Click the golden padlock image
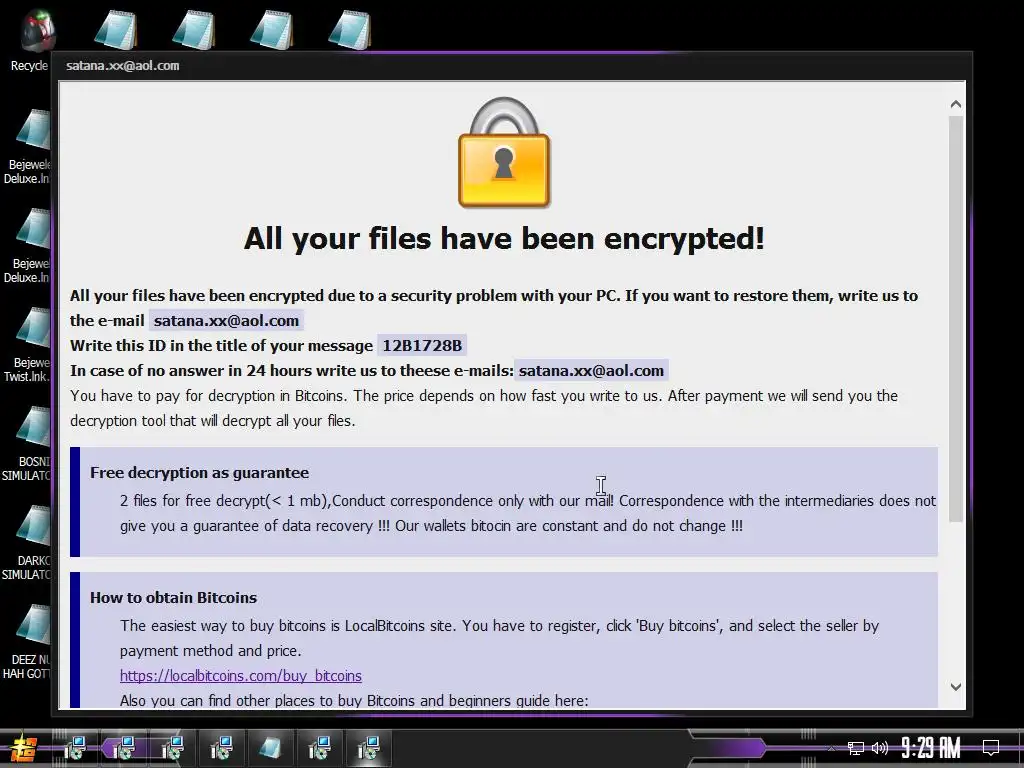The width and height of the screenshot is (1024, 768). coord(504,153)
